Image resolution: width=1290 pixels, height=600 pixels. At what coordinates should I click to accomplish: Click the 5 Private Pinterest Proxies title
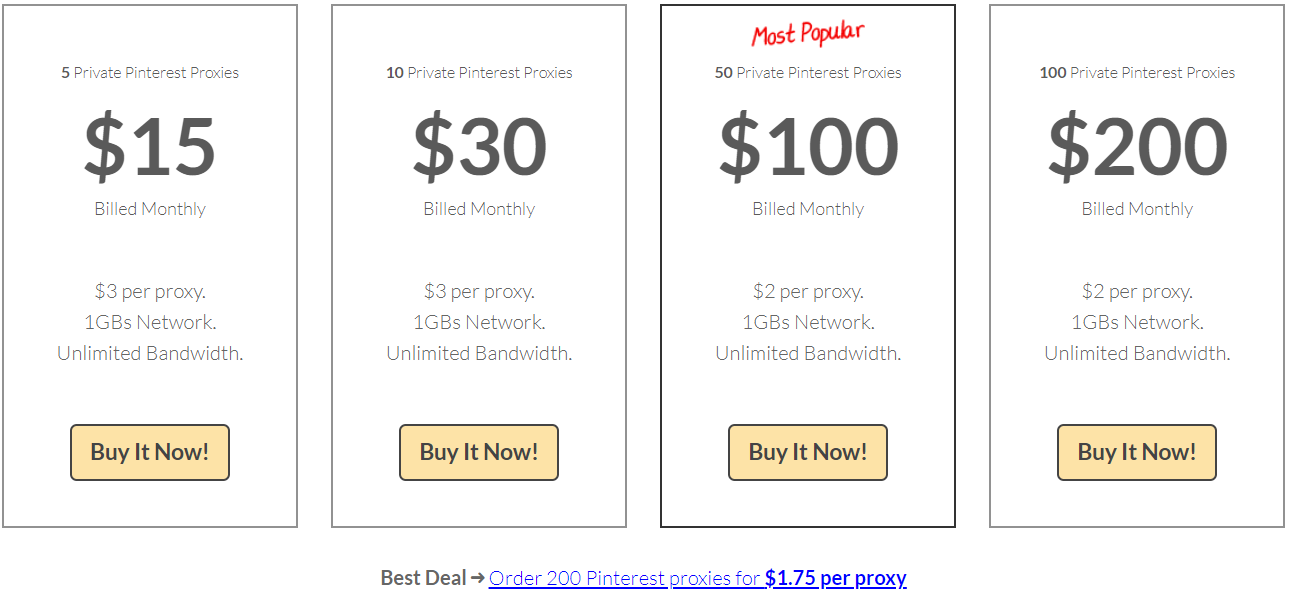point(150,73)
